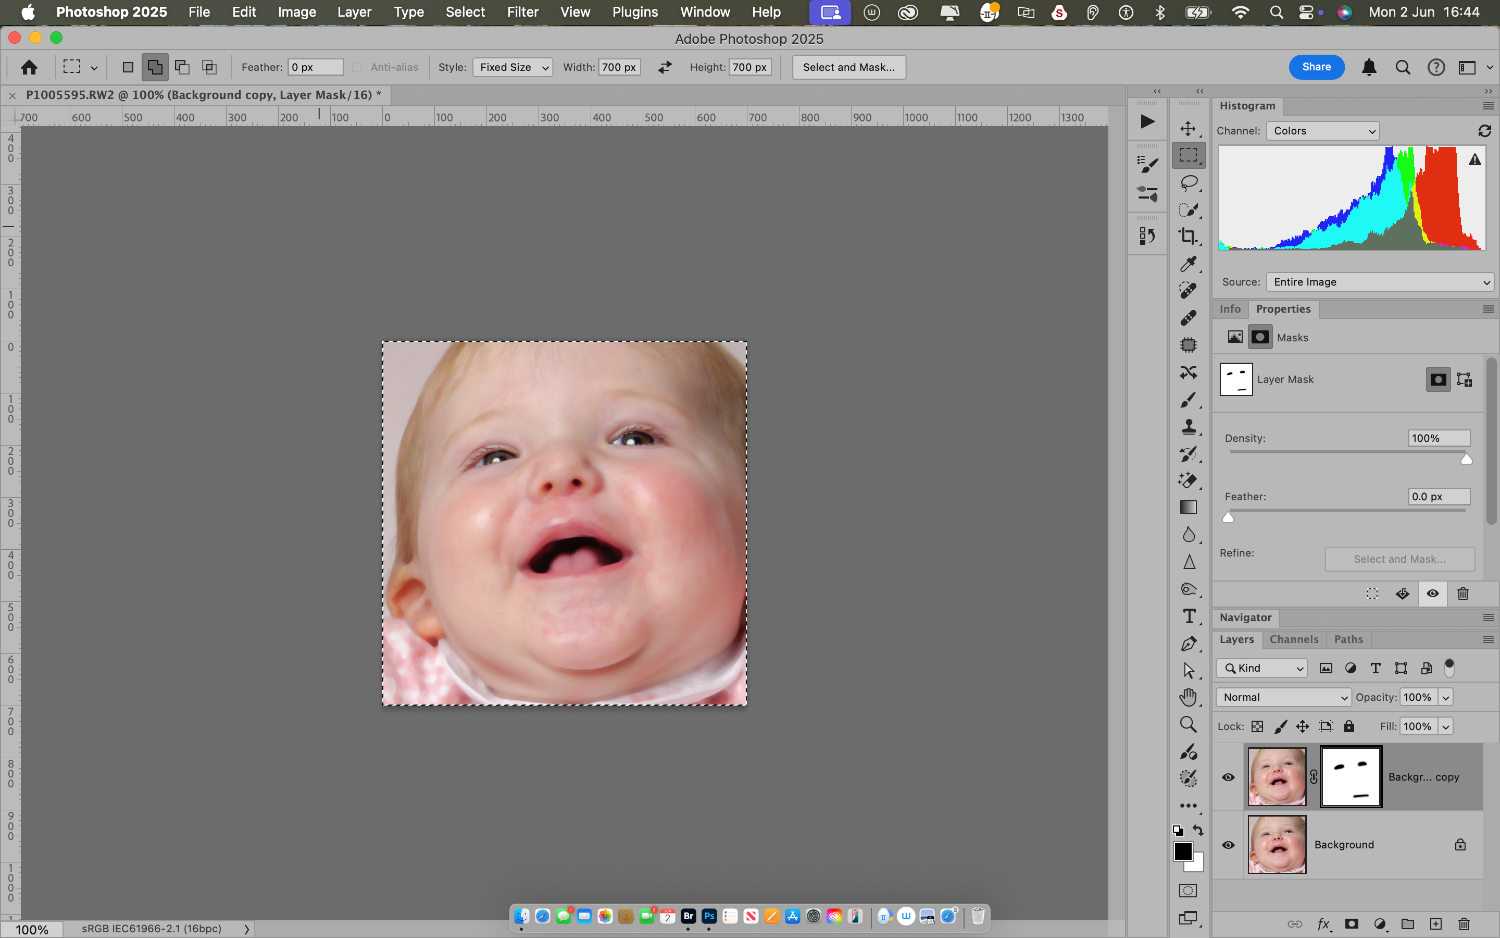Open the Style dropdown showing Fixed Size
The height and width of the screenshot is (938, 1500).
tap(512, 67)
